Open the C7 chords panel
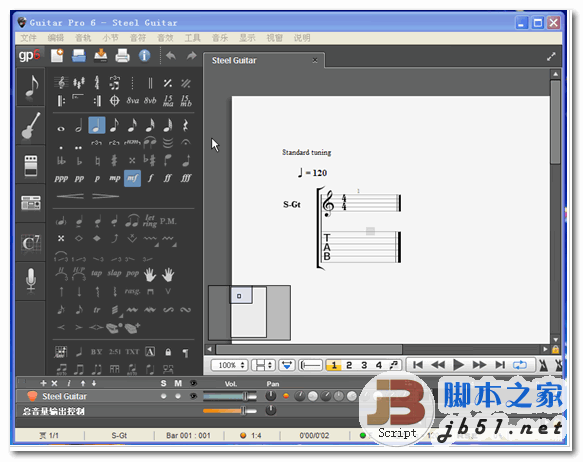Screen dimensions: 583x462 [x=31, y=242]
